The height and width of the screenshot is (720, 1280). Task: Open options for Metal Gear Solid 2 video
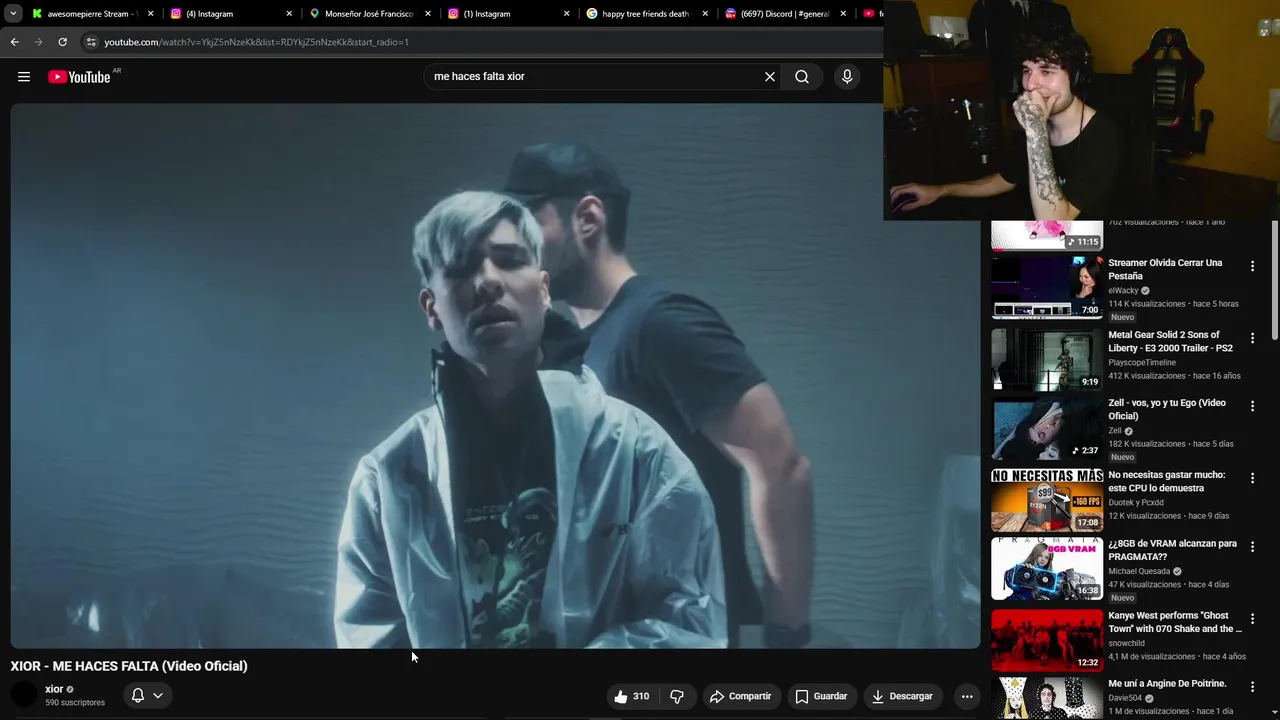pyautogui.click(x=1252, y=338)
